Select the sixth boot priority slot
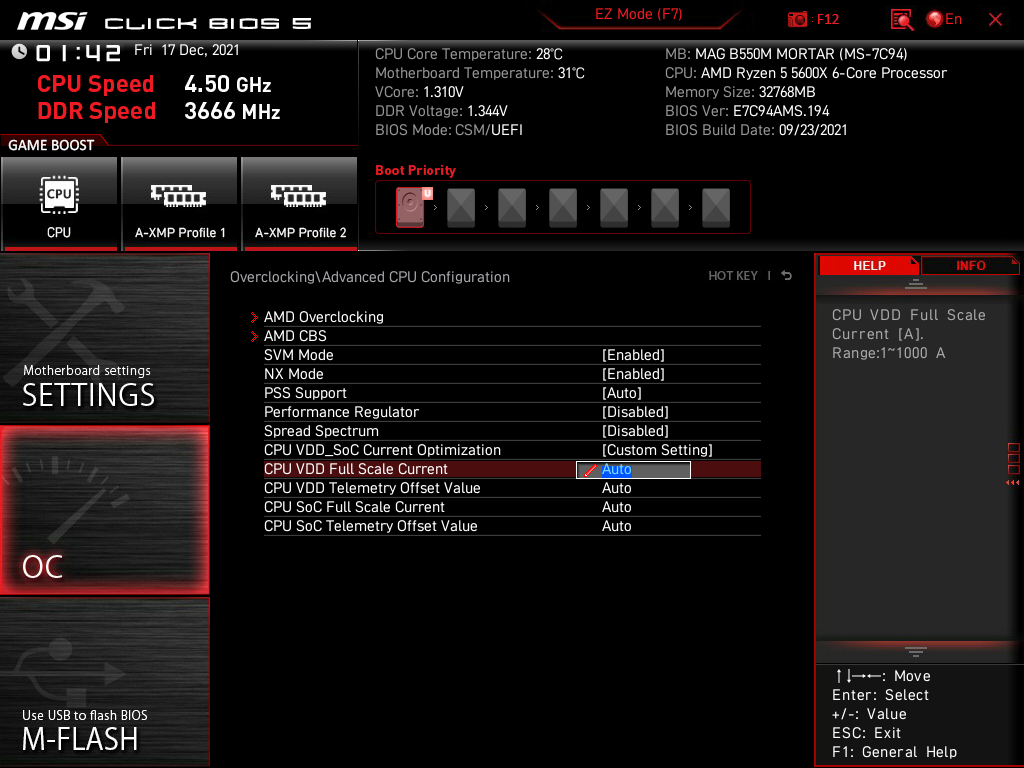The width and height of the screenshot is (1024, 768). coord(665,207)
